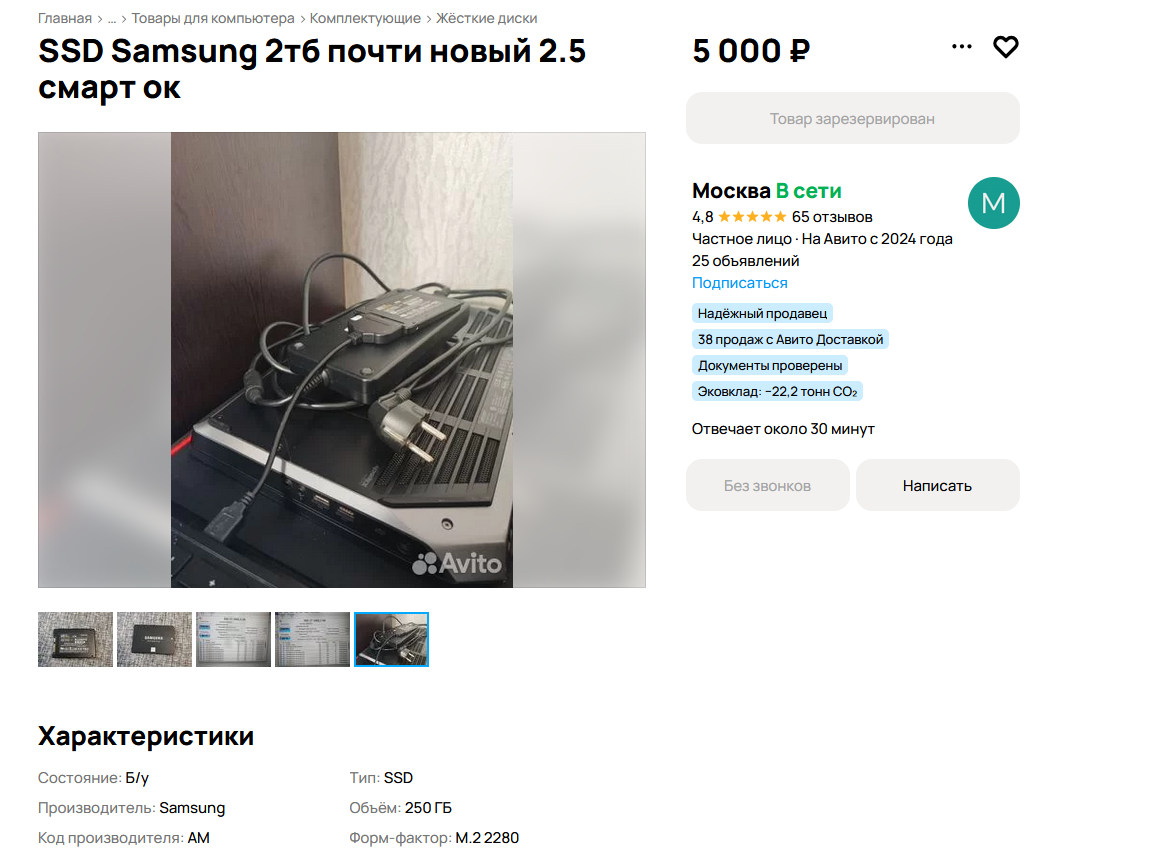Select the second Samsung SSD thumbnail
1160x868 pixels.
[x=155, y=639]
